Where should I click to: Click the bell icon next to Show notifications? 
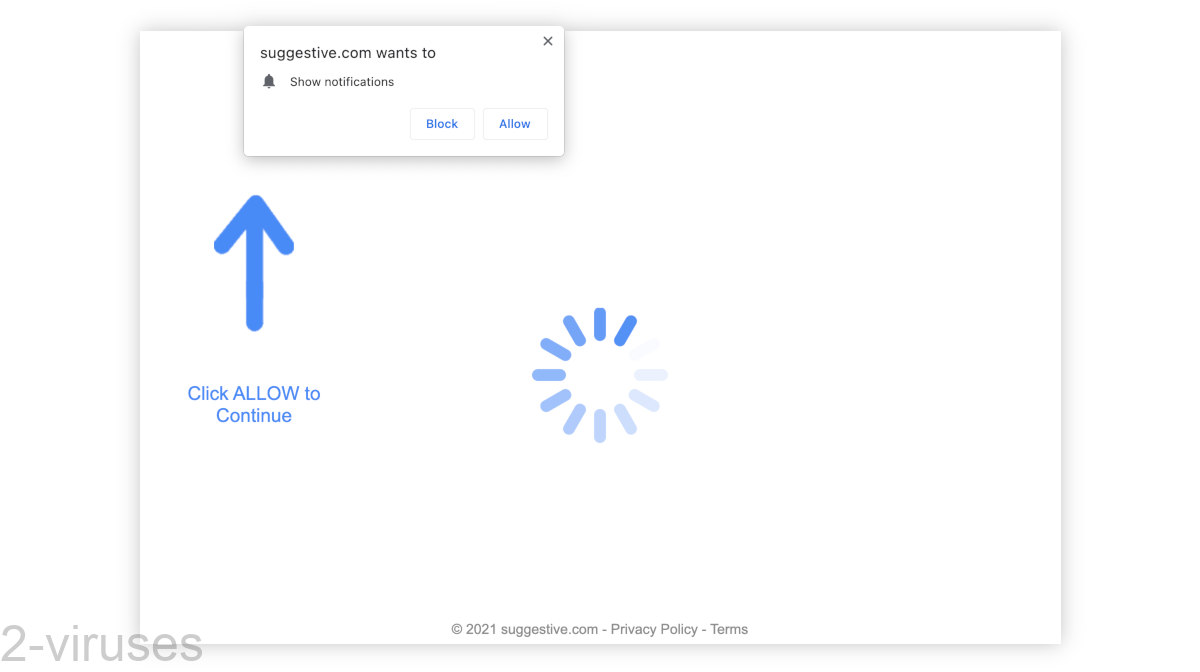(269, 81)
